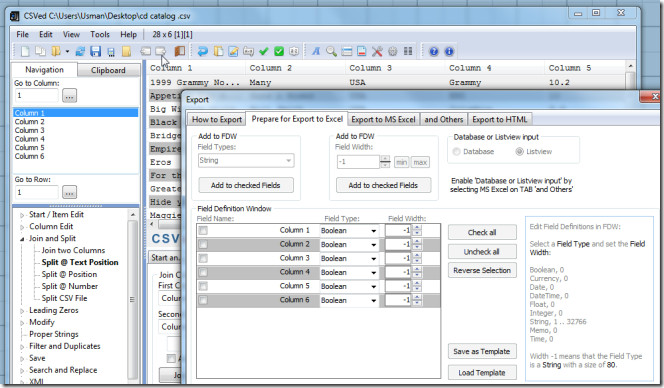Switch to the How to Export tab
664x388 pixels.
217,119
